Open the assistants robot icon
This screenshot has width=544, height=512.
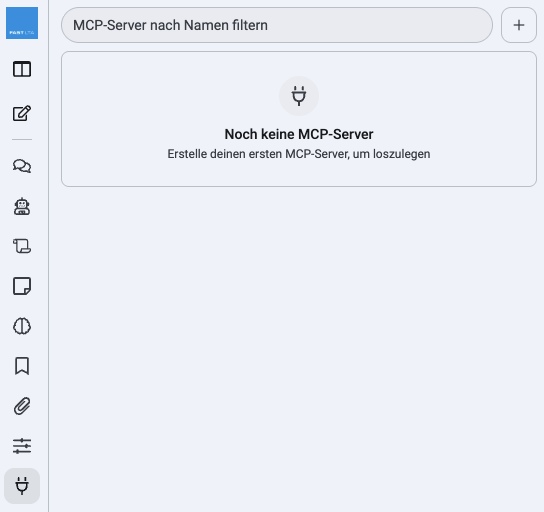coord(22,206)
